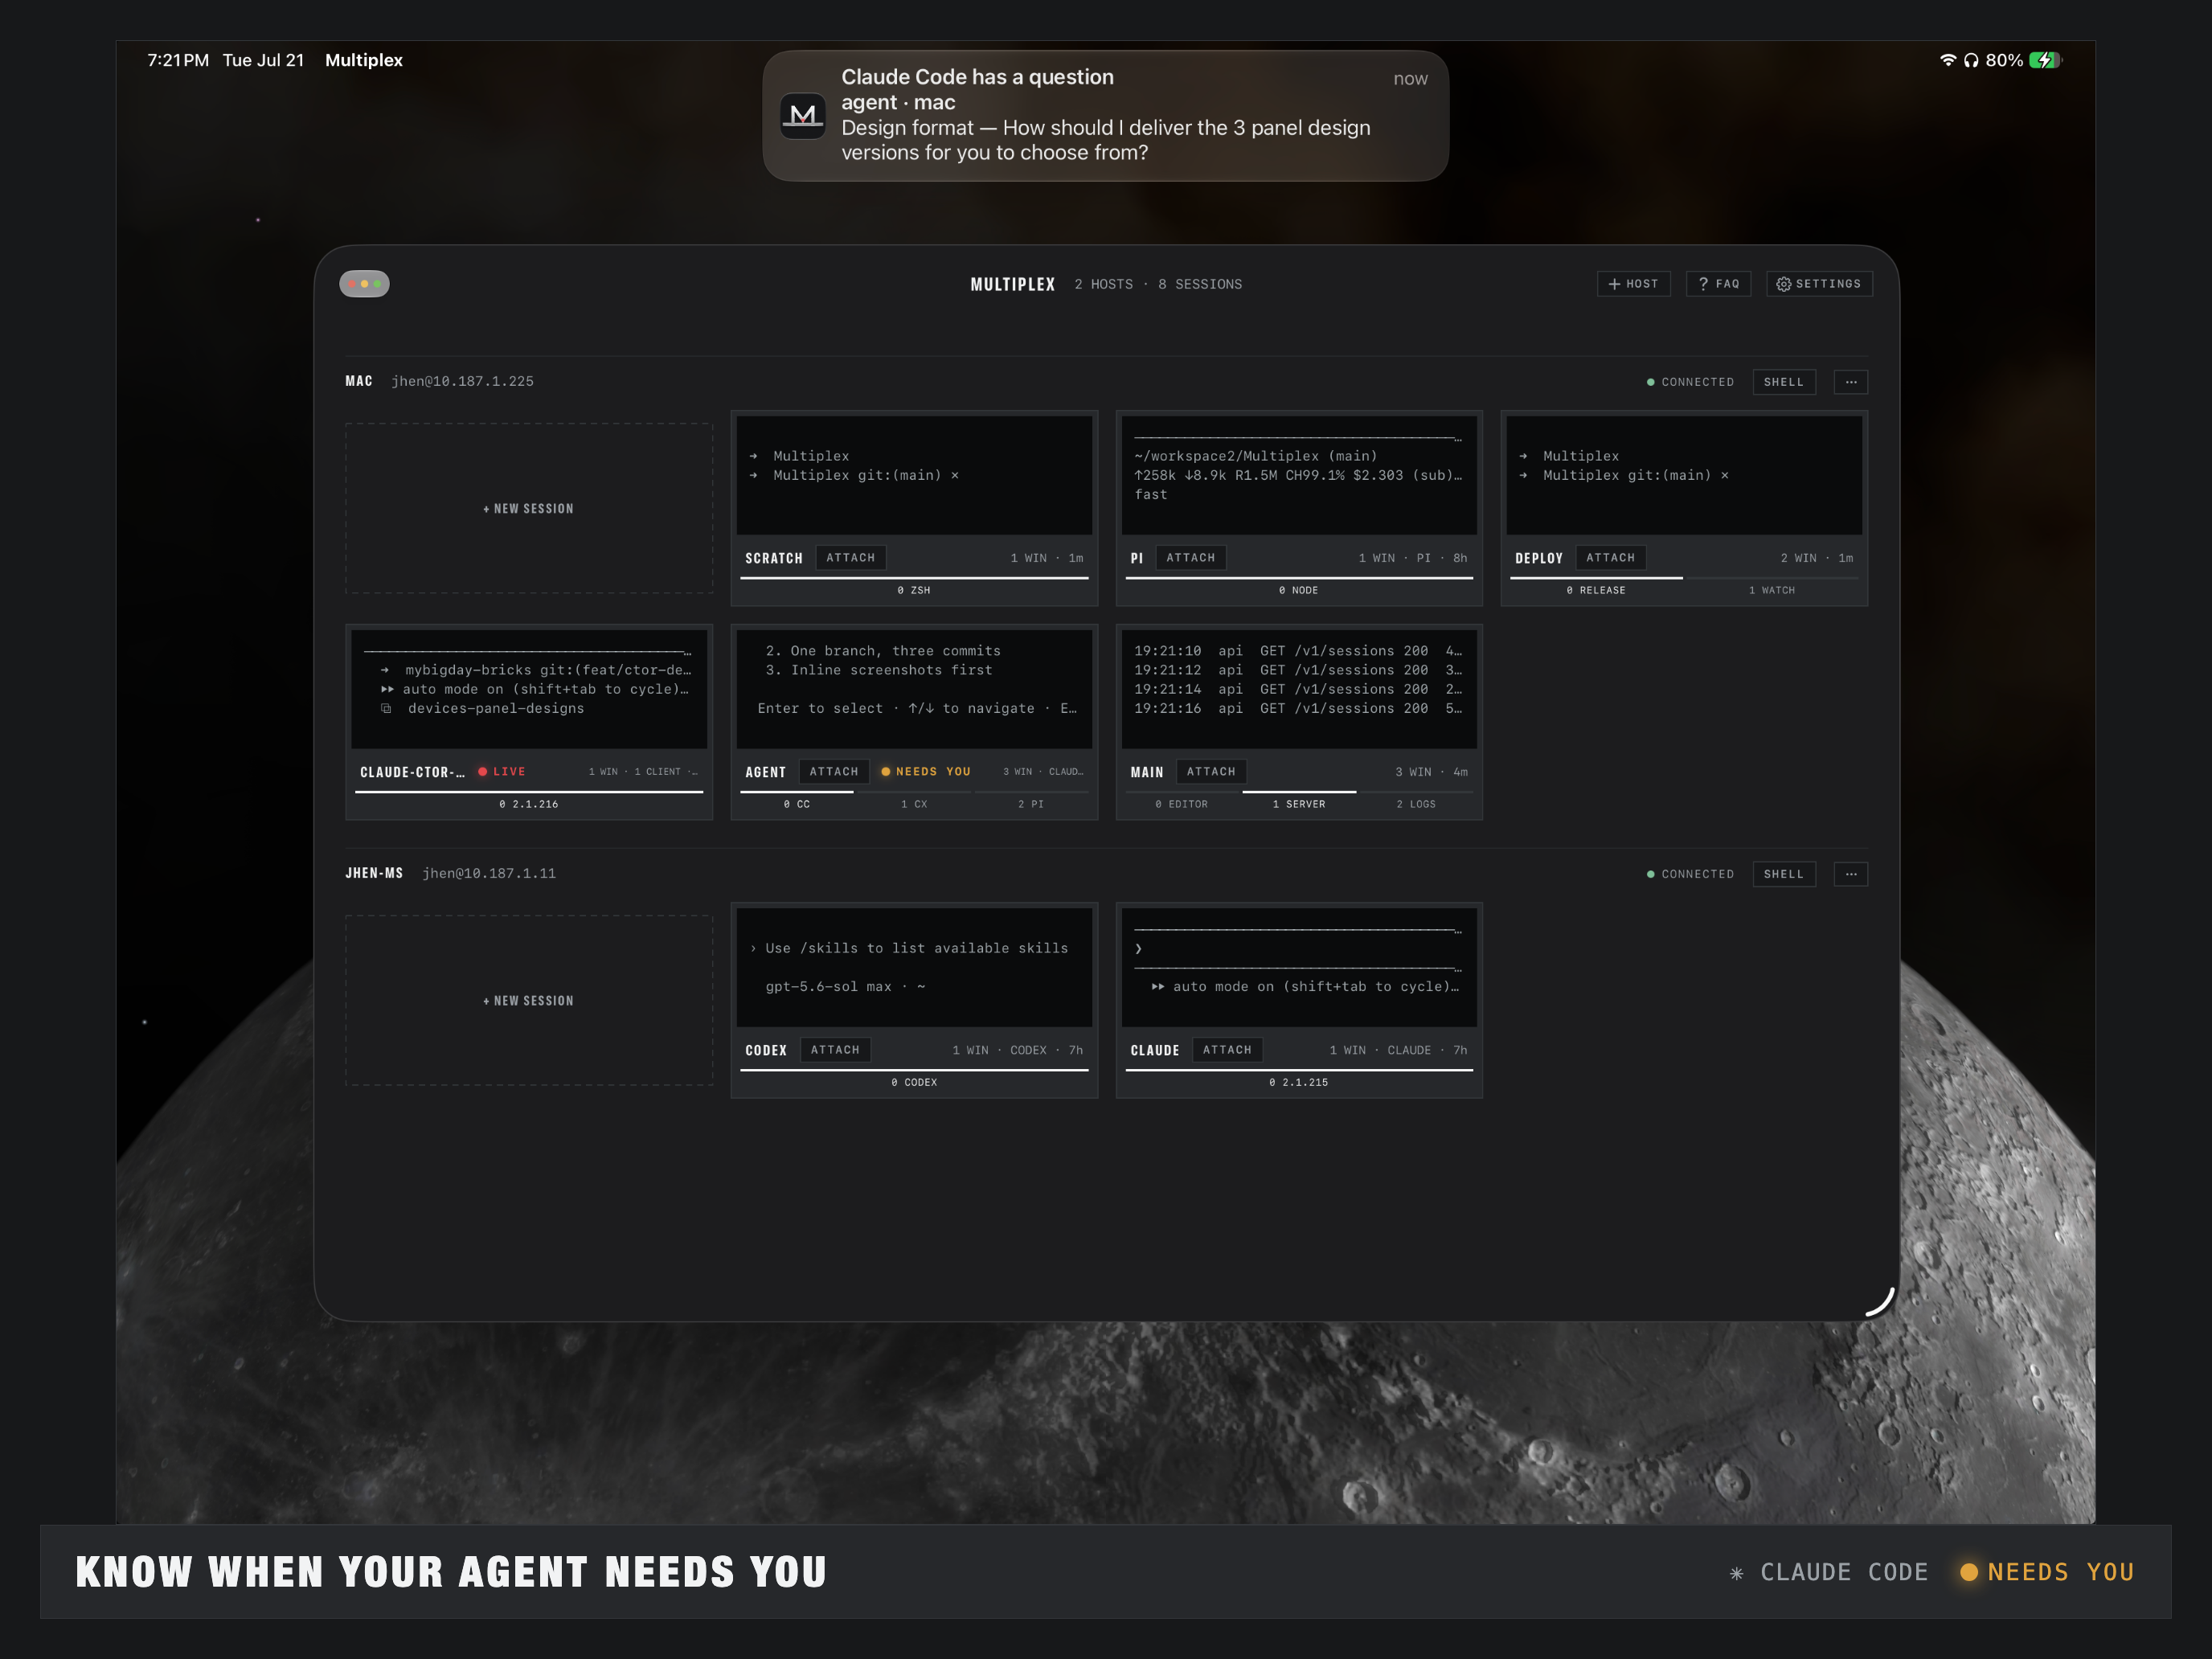Image resolution: width=2212 pixels, height=1659 pixels.
Task: Open the CLAUDE-CTOR terminal preview
Action: click(529, 689)
